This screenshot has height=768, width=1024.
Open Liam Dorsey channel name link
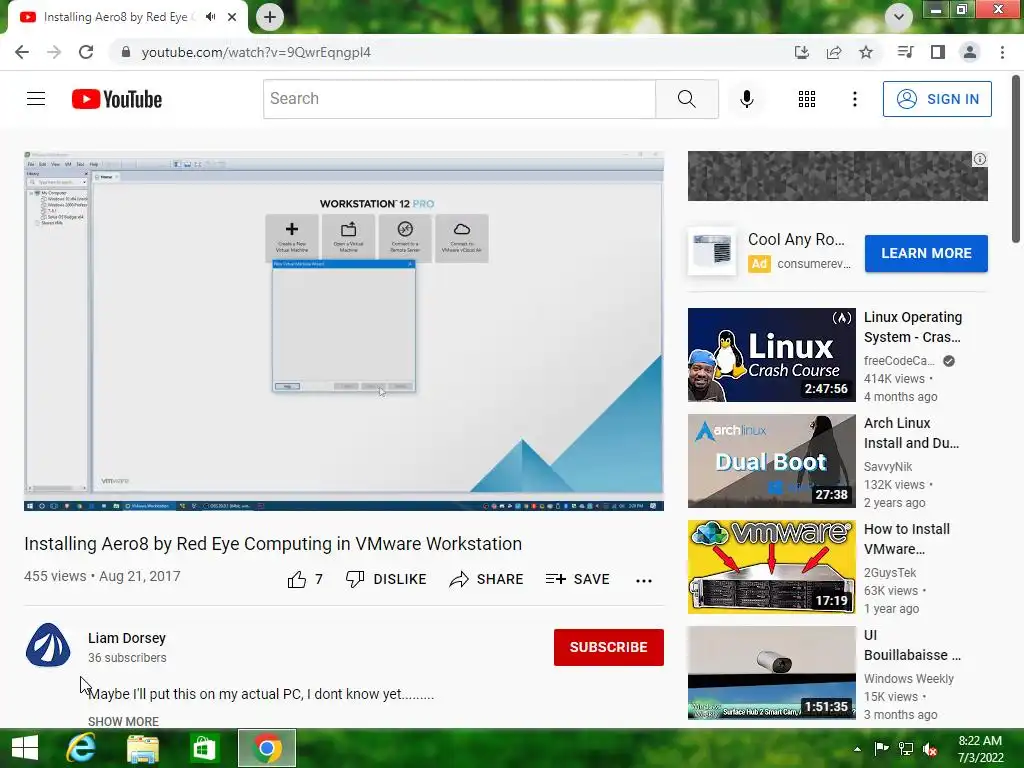(x=127, y=638)
